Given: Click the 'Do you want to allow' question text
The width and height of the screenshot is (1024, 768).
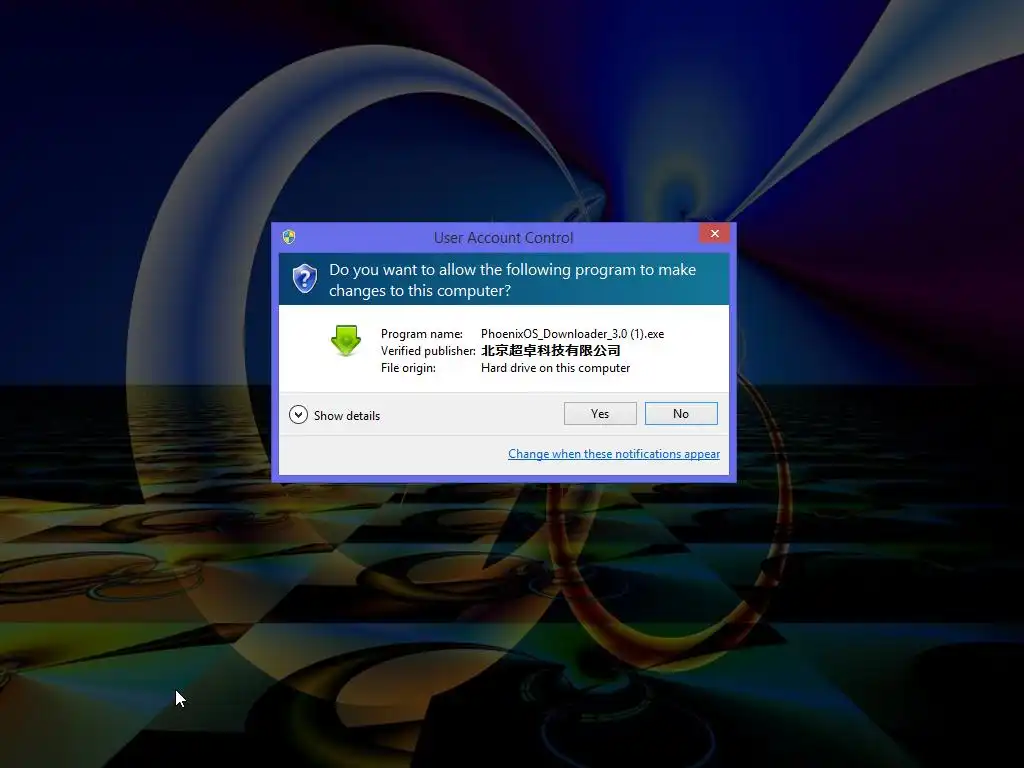Looking at the screenshot, I should [x=513, y=280].
